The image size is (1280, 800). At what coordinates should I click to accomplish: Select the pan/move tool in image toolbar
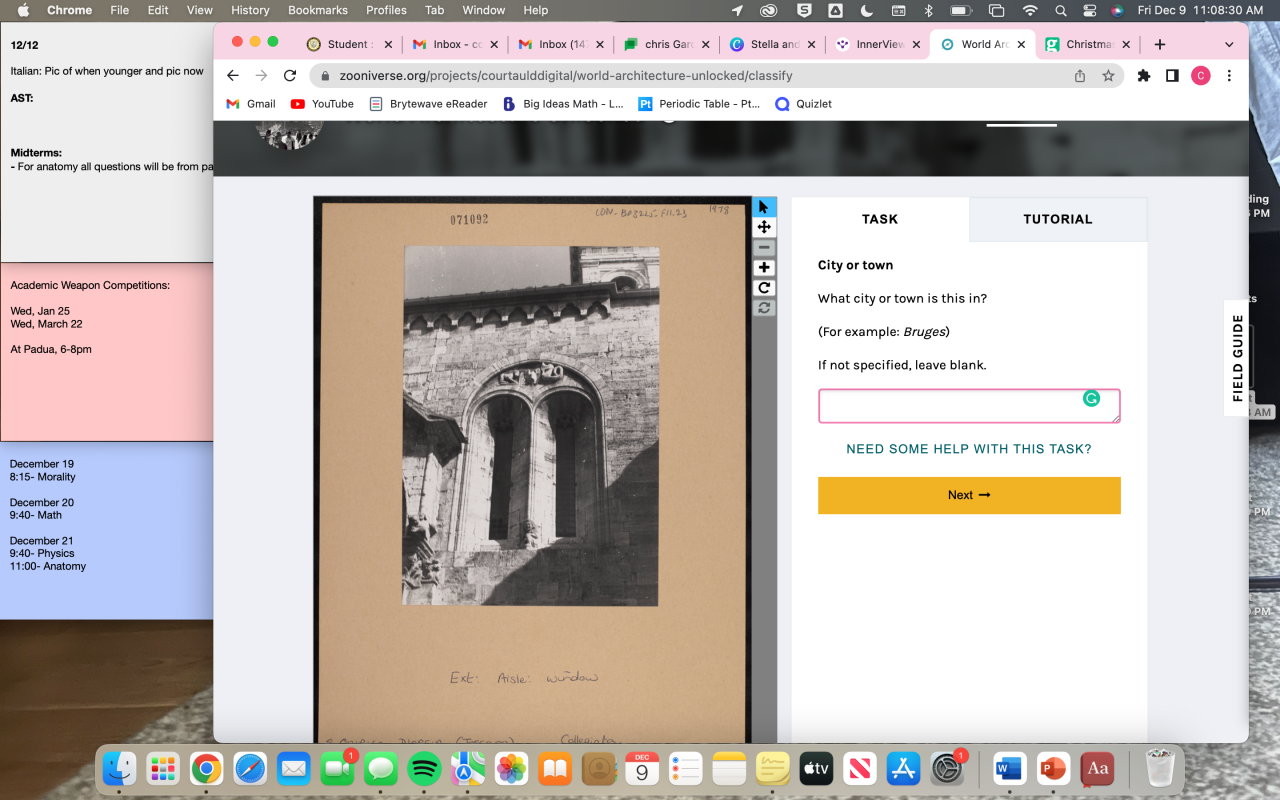(764, 227)
